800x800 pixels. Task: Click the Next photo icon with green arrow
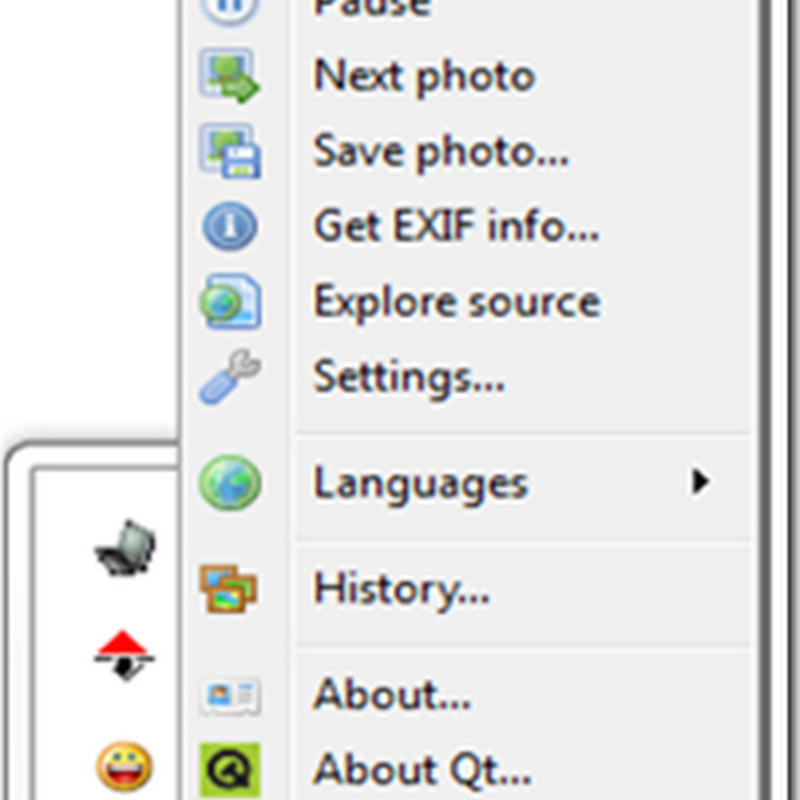coord(230,76)
